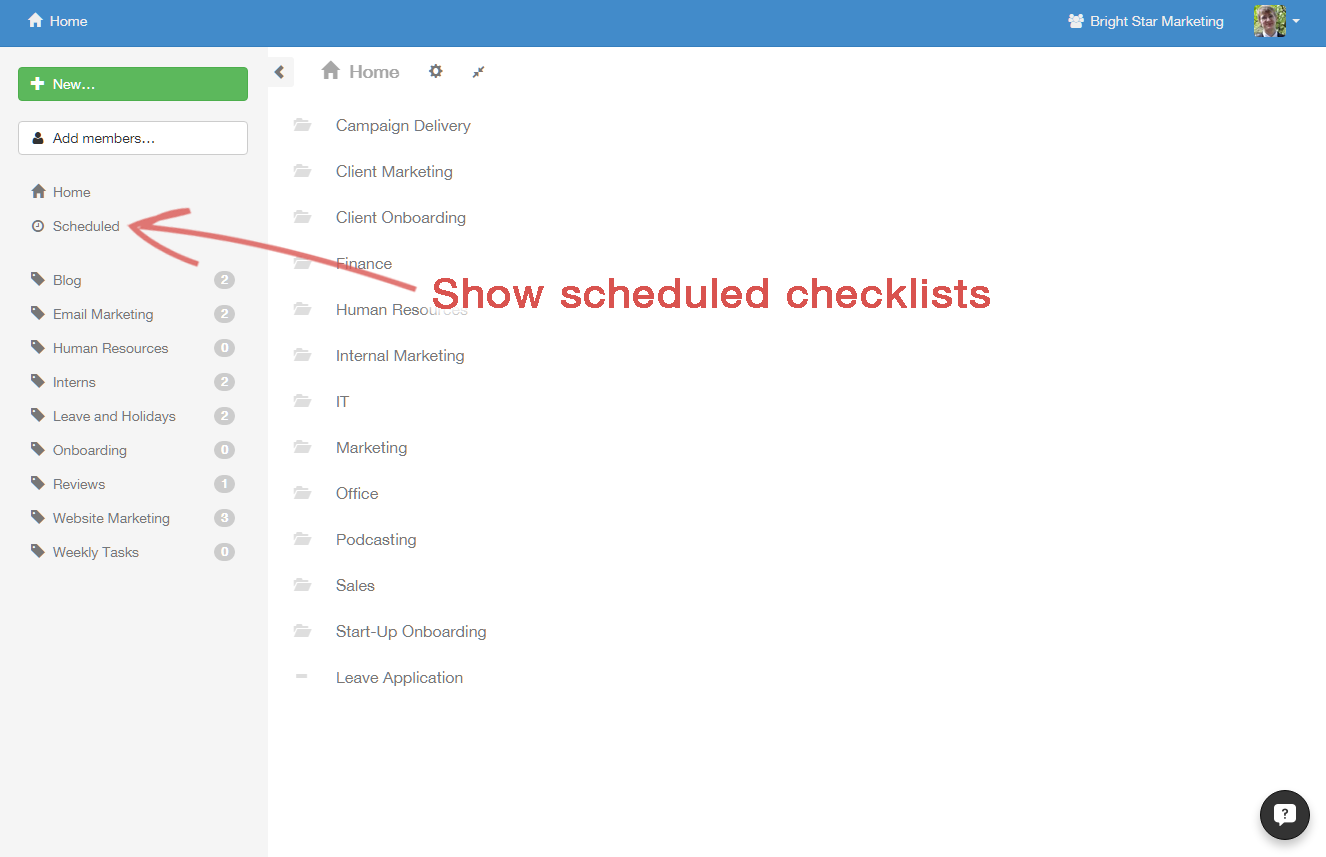Click the team icon beside Bright Star Marketing
This screenshot has height=857, width=1326.
pos(1076,21)
